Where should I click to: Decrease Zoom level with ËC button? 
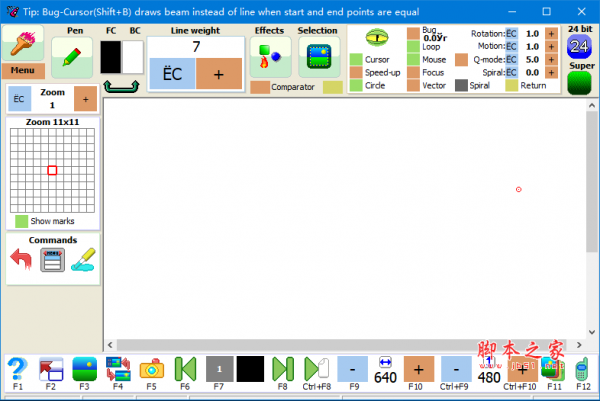tap(19, 99)
